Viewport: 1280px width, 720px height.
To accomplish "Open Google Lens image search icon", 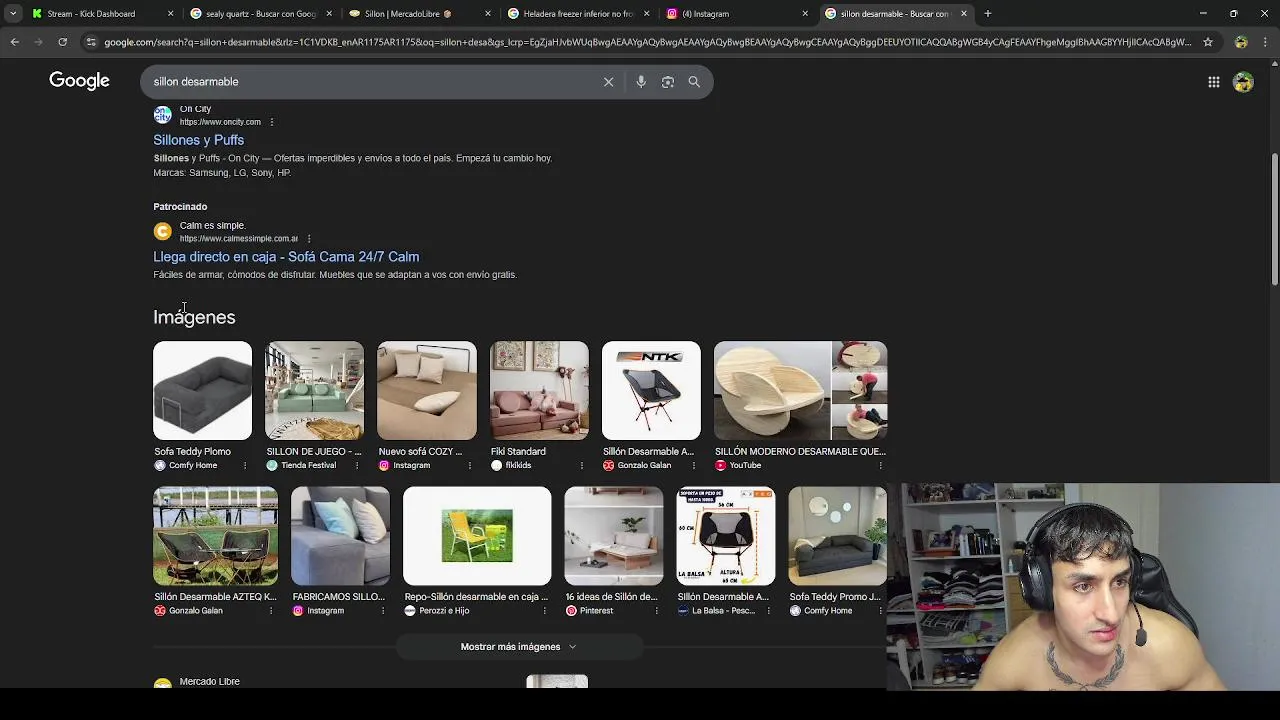I will pyautogui.click(x=668, y=82).
